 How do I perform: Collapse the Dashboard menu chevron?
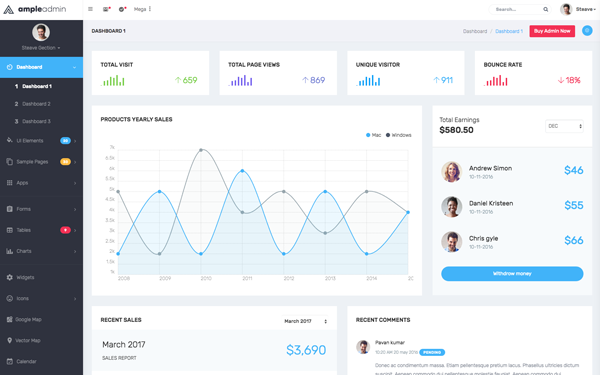[x=74, y=67]
